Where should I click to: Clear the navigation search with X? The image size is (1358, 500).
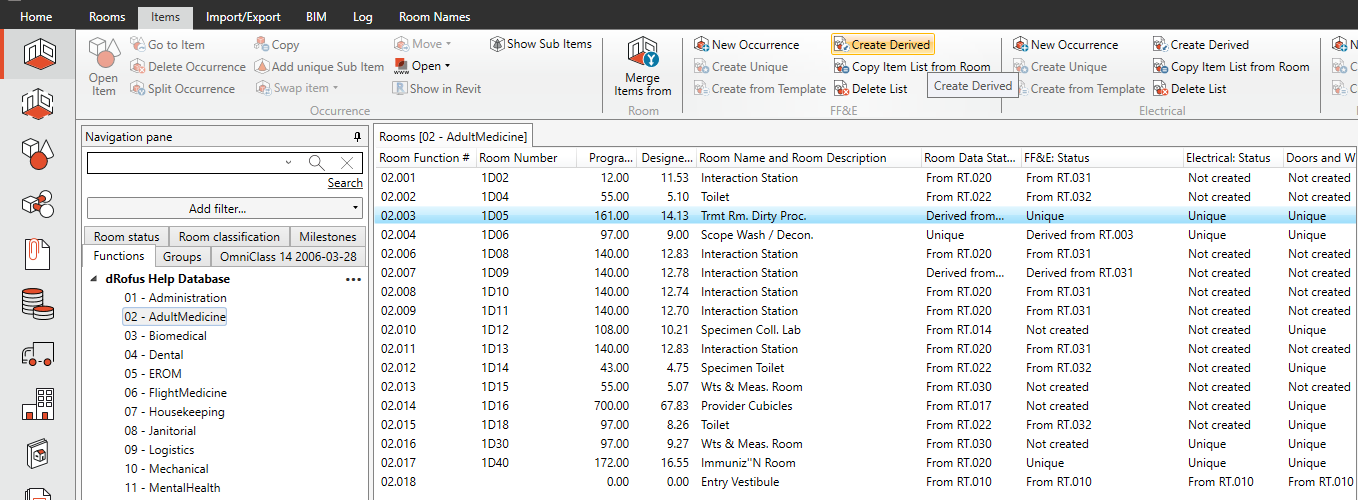coord(346,163)
